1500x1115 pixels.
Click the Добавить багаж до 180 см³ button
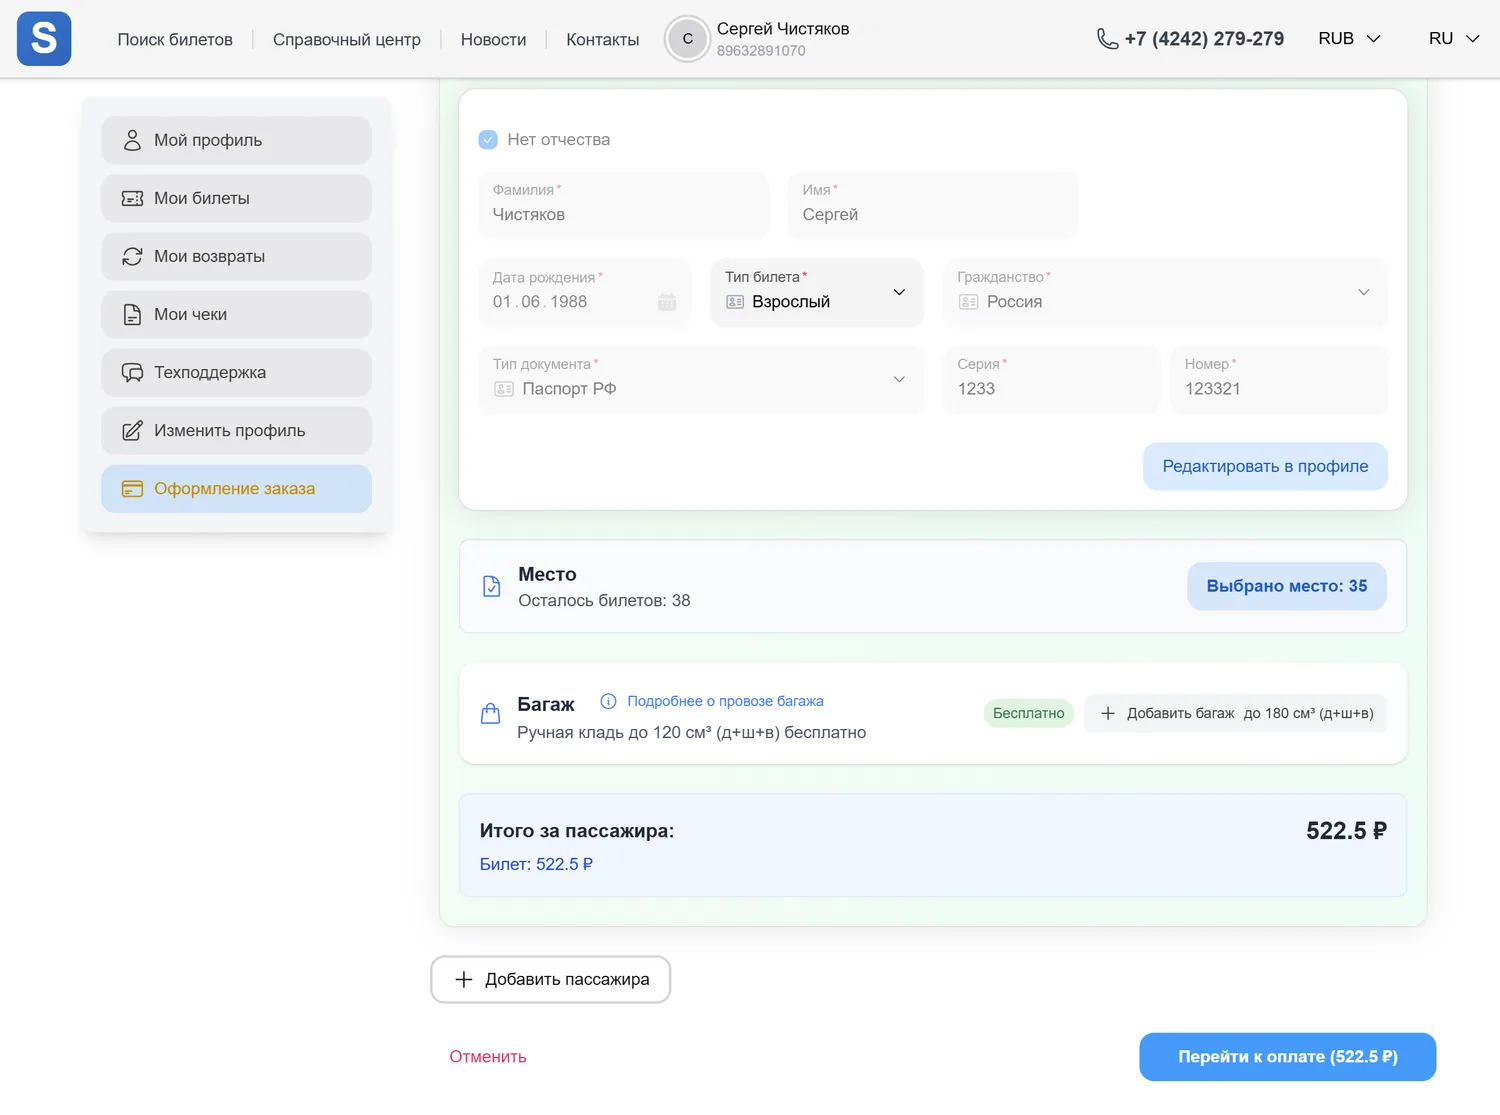click(x=1236, y=713)
